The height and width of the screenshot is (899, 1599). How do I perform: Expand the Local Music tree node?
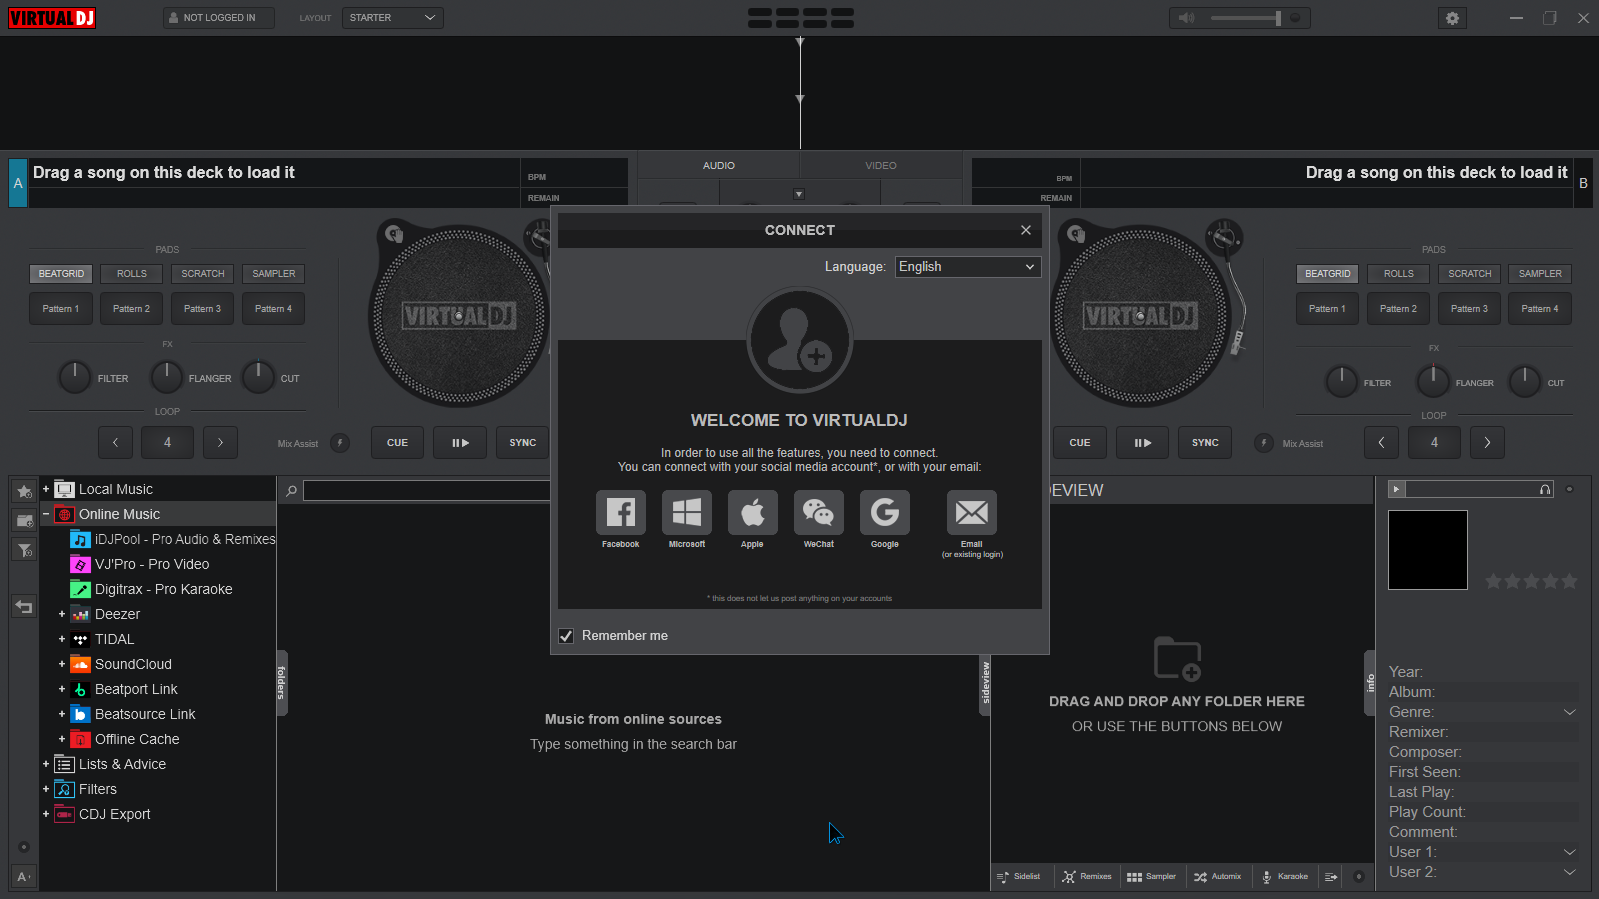pos(46,489)
